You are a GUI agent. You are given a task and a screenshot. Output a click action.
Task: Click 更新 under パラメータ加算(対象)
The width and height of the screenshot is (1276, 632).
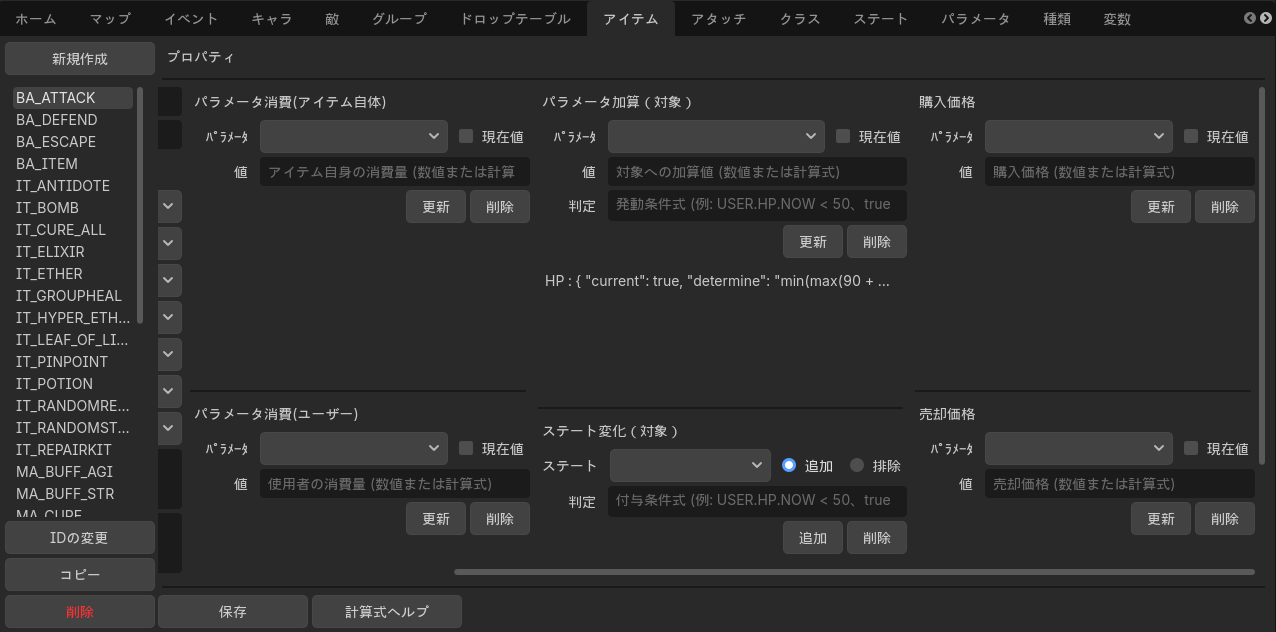coord(813,242)
